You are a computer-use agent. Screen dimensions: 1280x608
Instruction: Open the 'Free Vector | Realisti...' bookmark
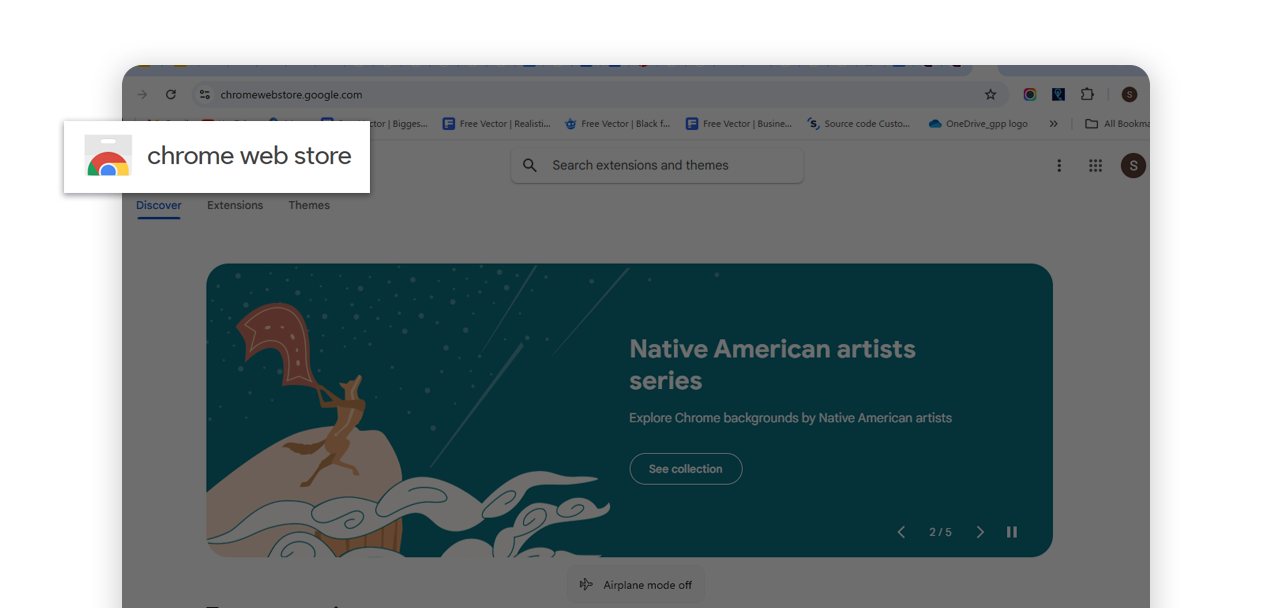click(x=497, y=124)
